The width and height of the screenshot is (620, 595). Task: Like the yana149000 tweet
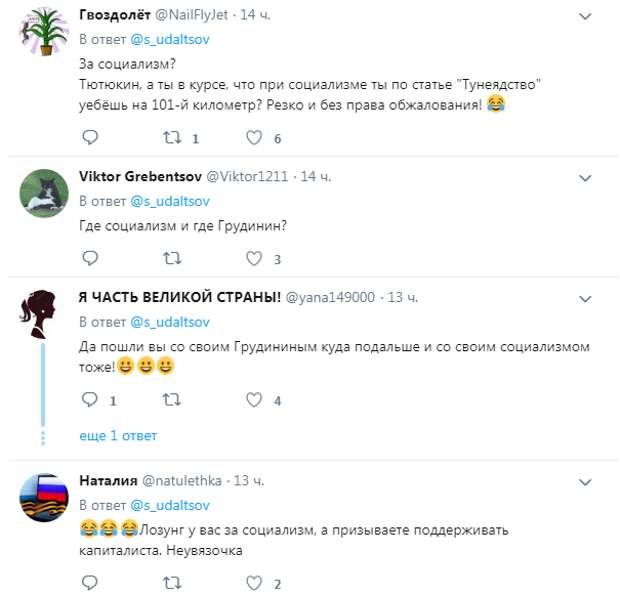click(x=254, y=400)
